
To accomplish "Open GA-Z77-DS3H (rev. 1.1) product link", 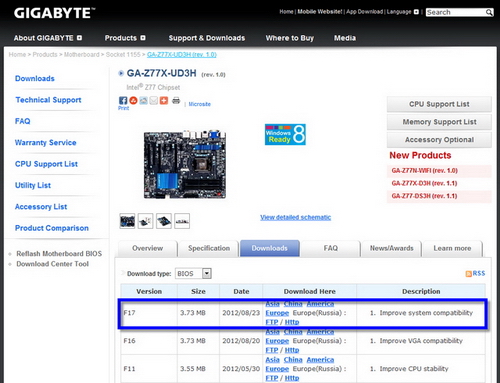I will coord(424,196).
